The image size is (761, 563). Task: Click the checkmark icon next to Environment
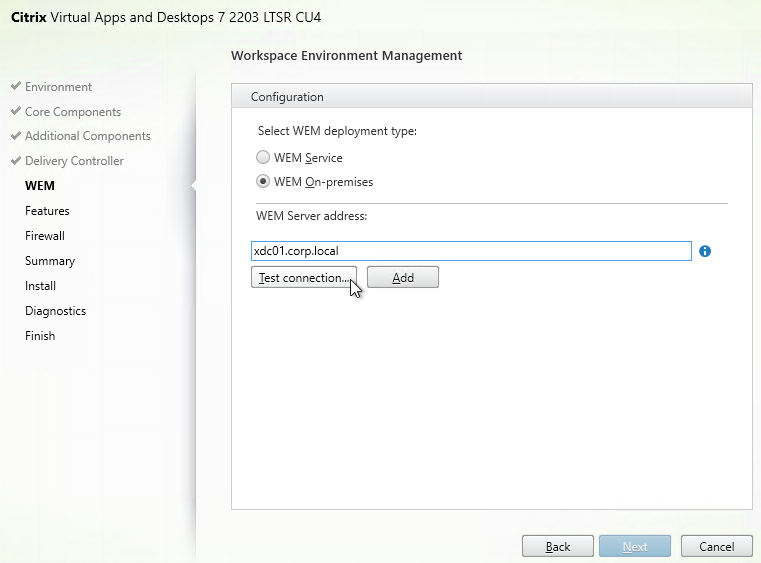pos(16,86)
